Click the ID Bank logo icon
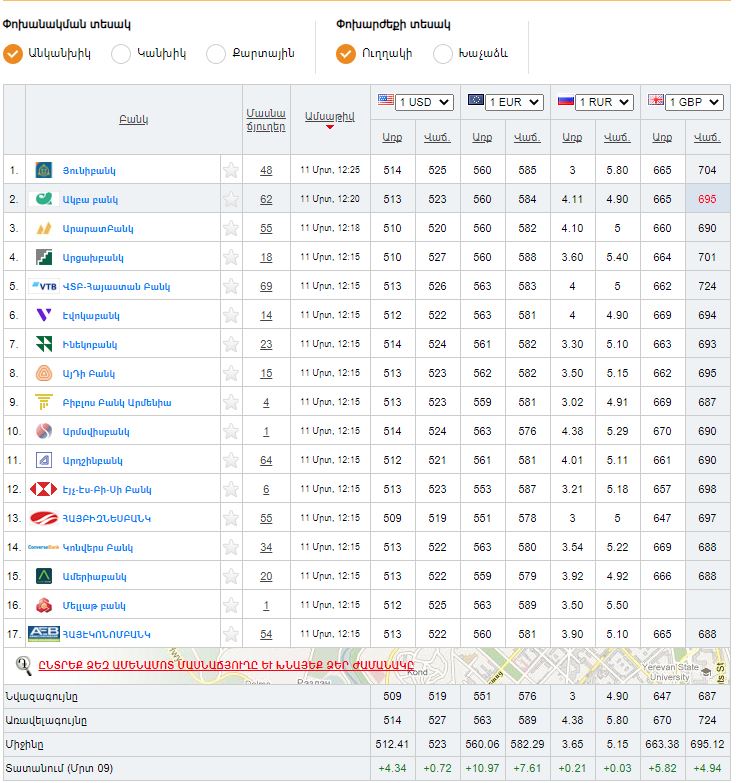This screenshot has width=736, height=783. [x=44, y=373]
